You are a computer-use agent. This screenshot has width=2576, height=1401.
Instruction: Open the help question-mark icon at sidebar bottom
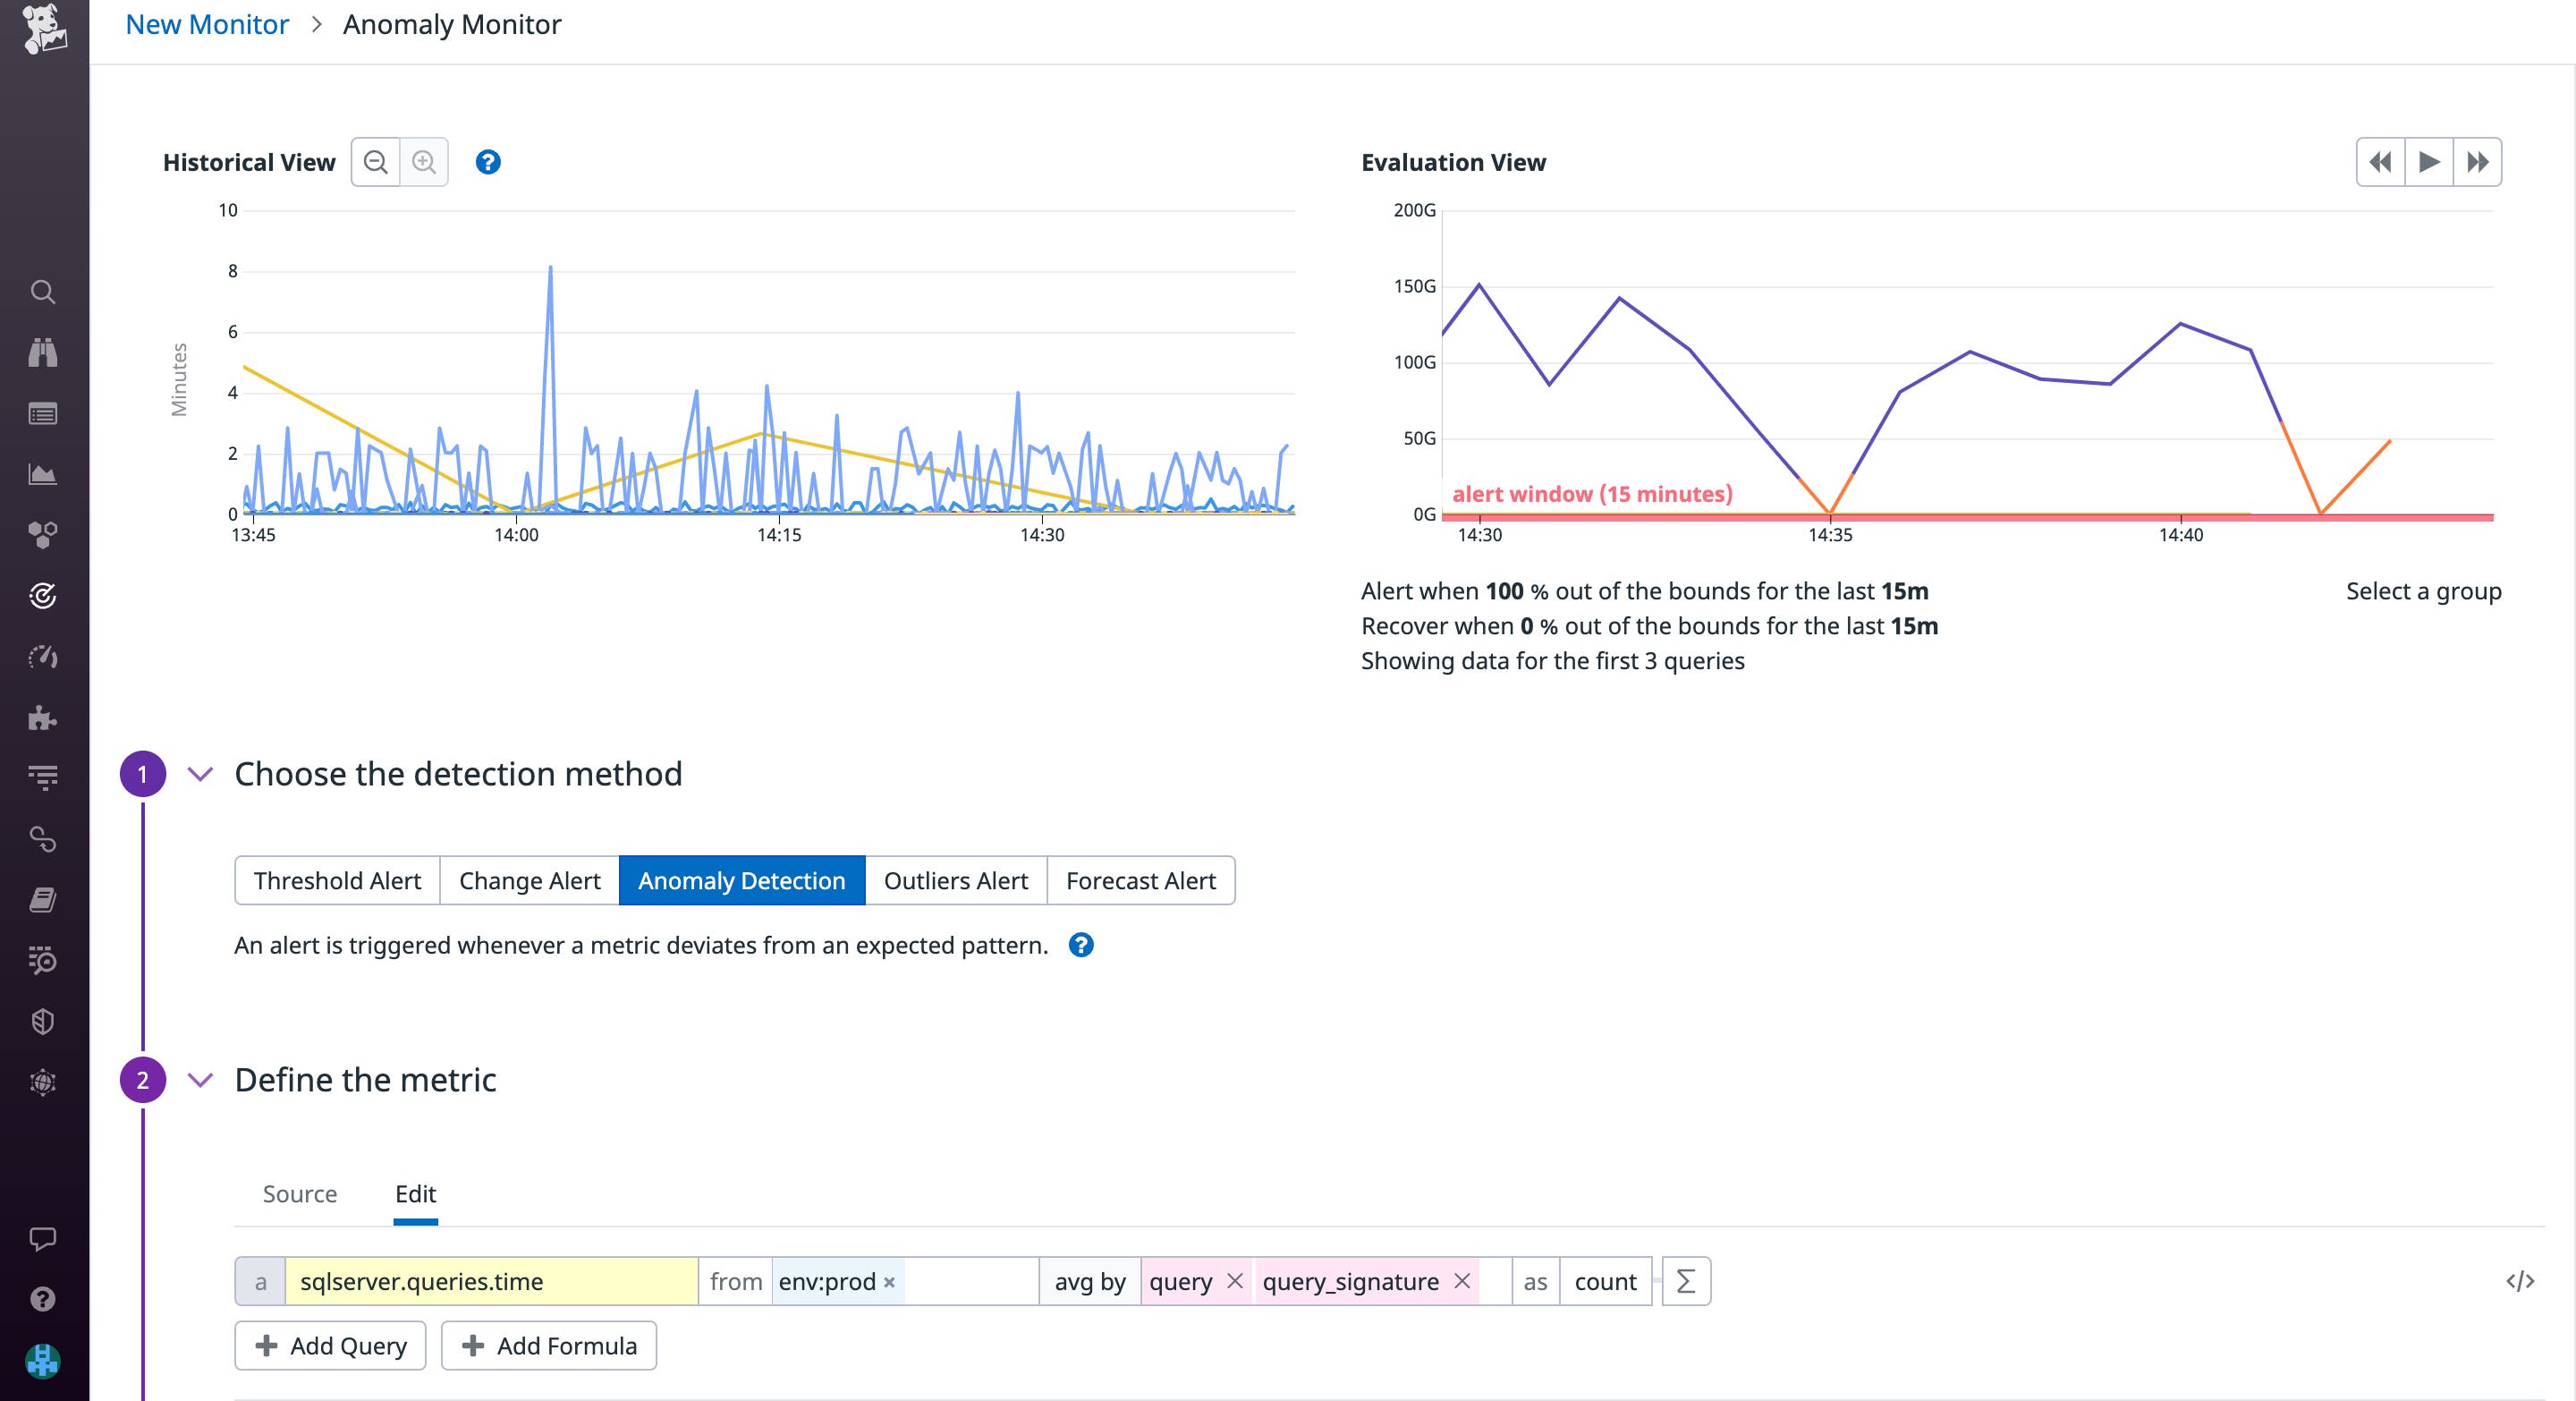(x=44, y=1299)
